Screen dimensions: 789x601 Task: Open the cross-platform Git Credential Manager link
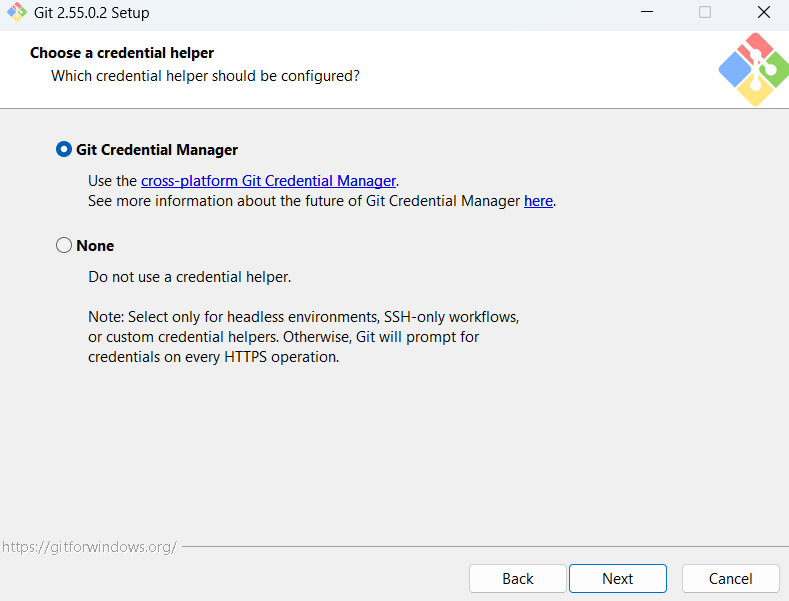268,181
